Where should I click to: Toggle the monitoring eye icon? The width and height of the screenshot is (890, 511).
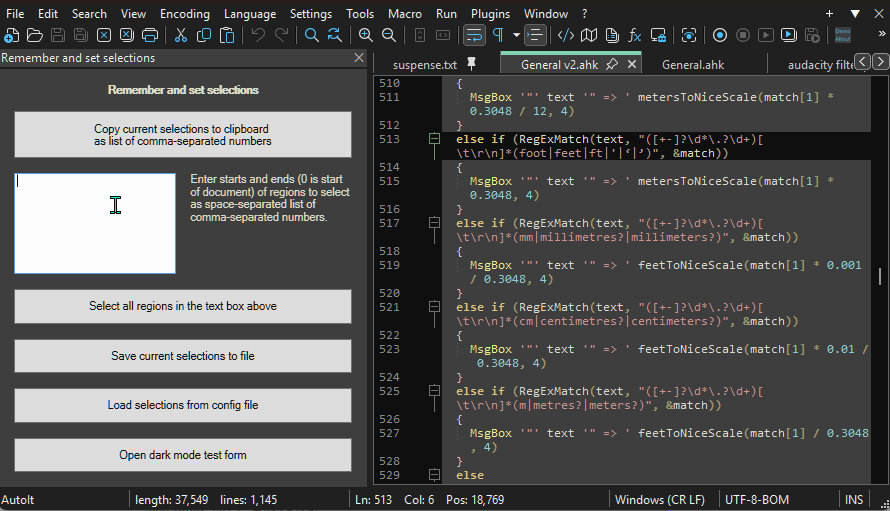tap(689, 35)
